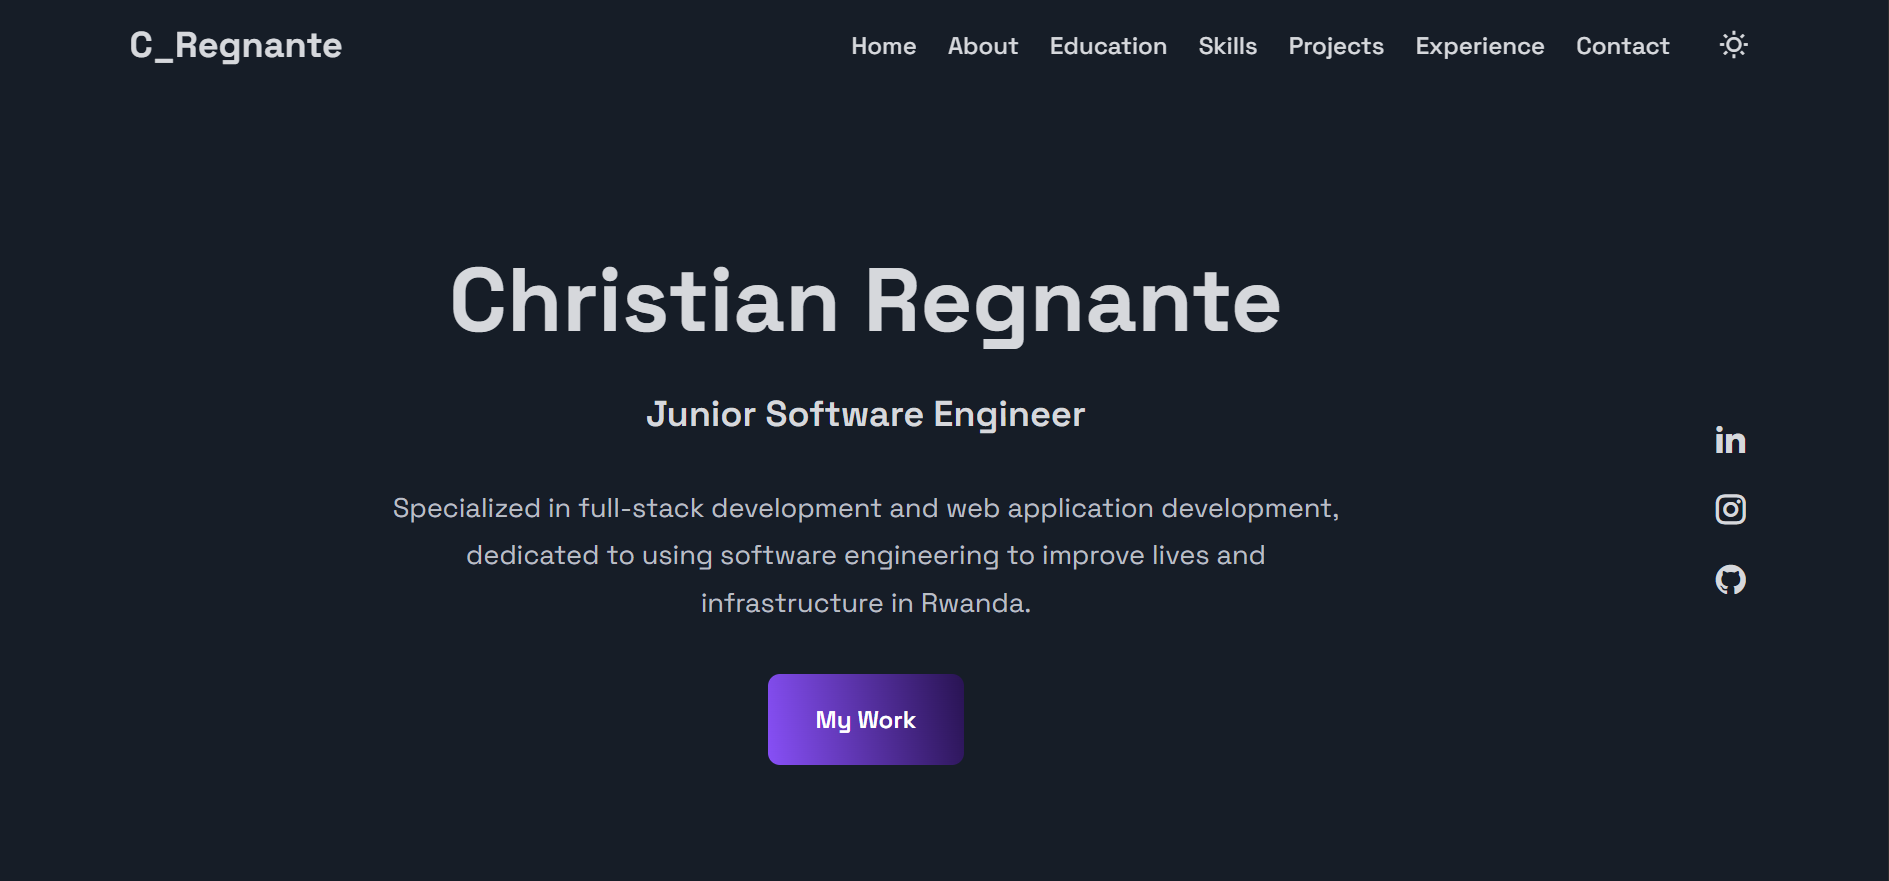
Task: Open the Skills nav item
Action: tap(1227, 47)
